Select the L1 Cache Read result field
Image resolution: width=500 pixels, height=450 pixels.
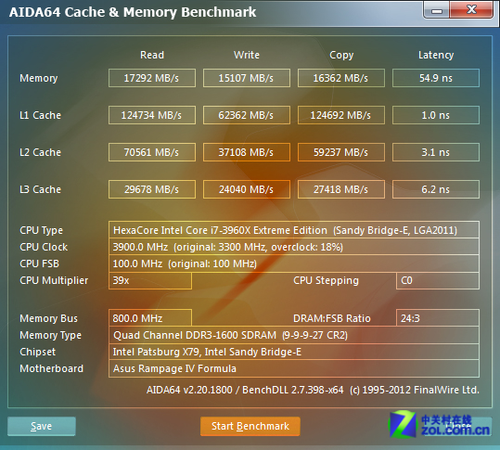coord(152,115)
